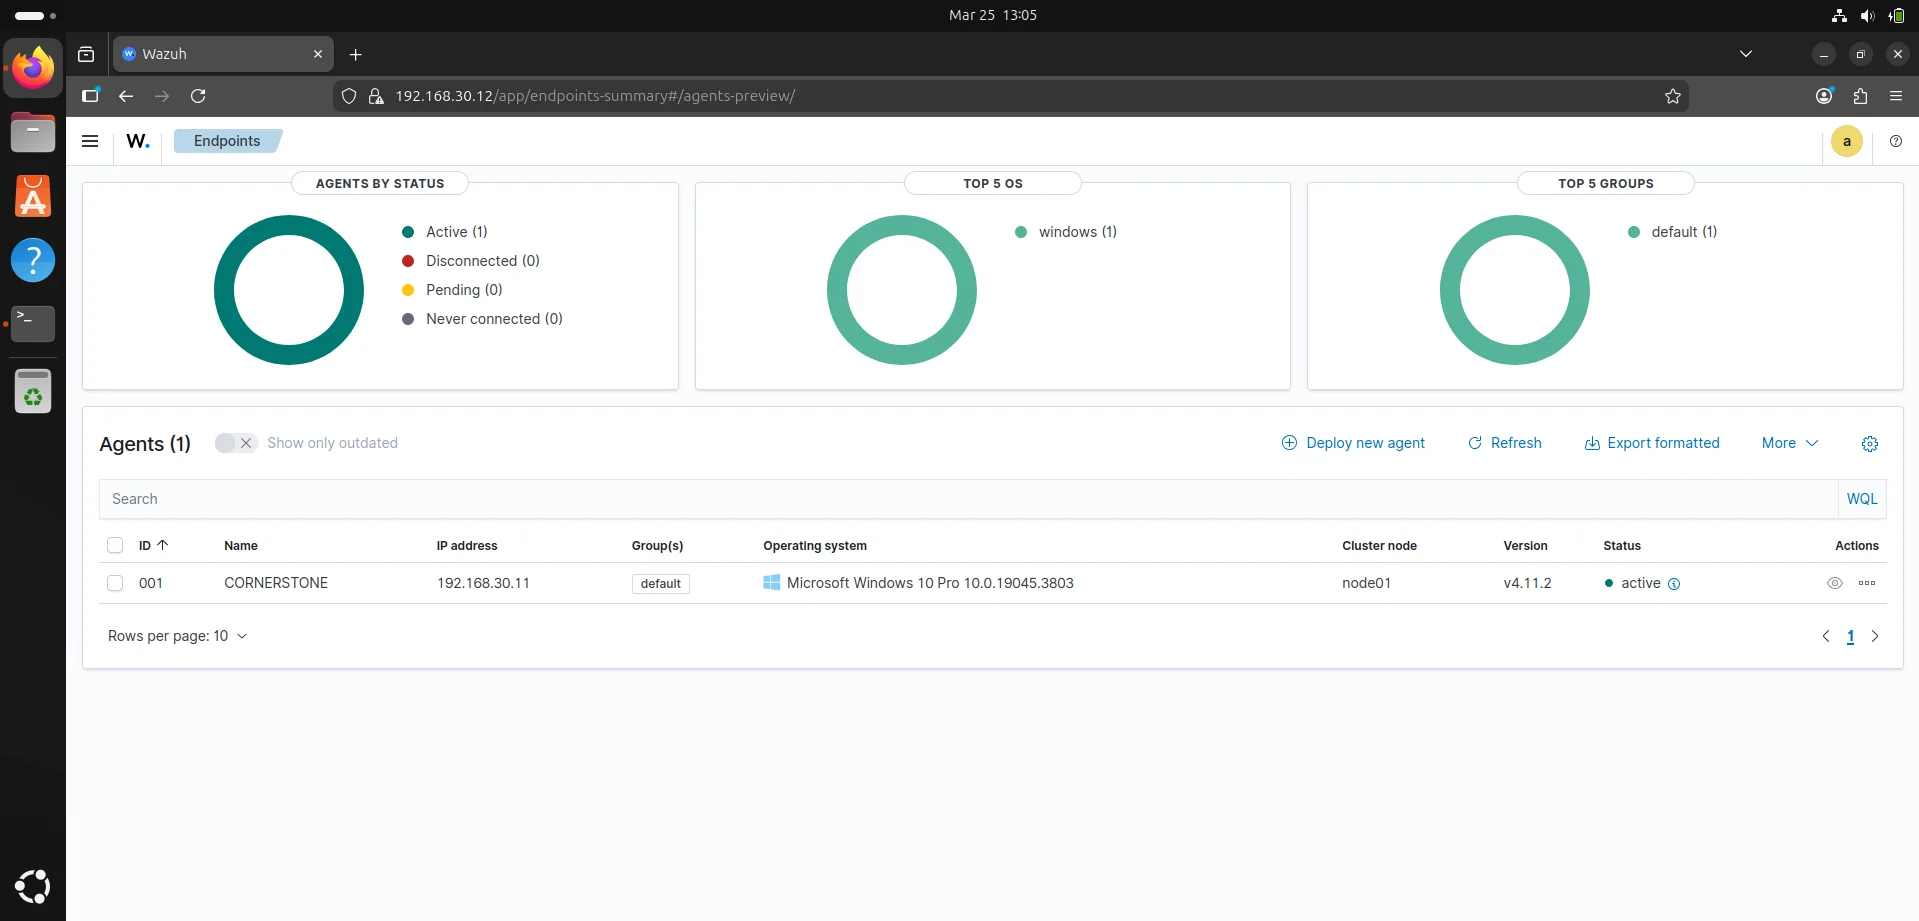Click the Wazuh W. logo
1919x921 pixels.
click(x=138, y=141)
